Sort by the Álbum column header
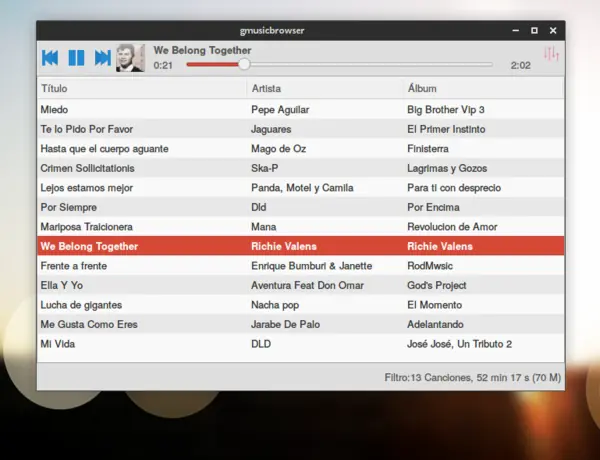This screenshot has height=460, width=600. pyautogui.click(x=484, y=88)
